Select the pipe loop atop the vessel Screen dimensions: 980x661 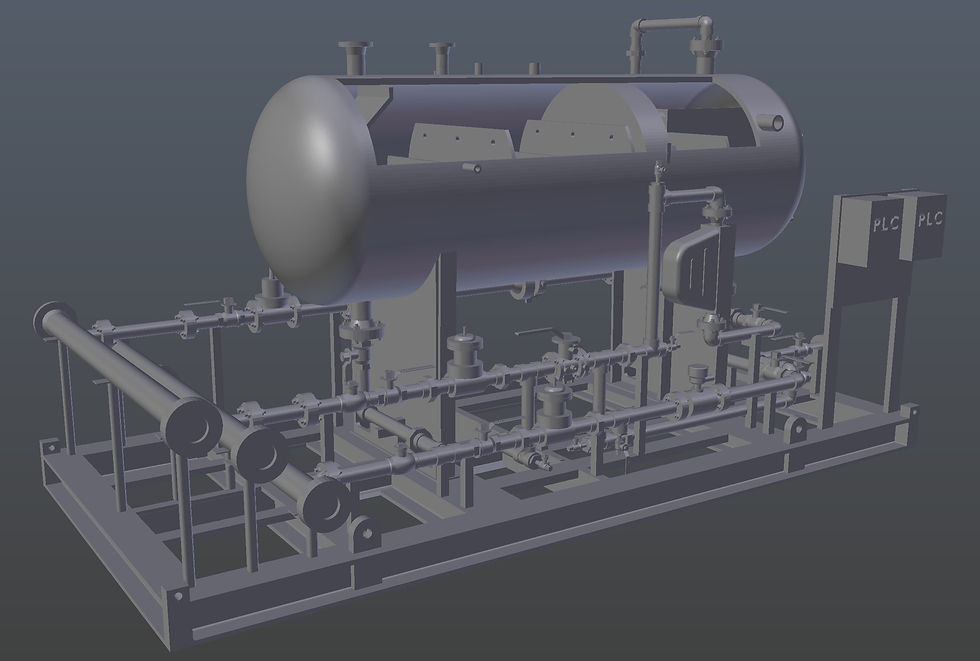coord(674,45)
